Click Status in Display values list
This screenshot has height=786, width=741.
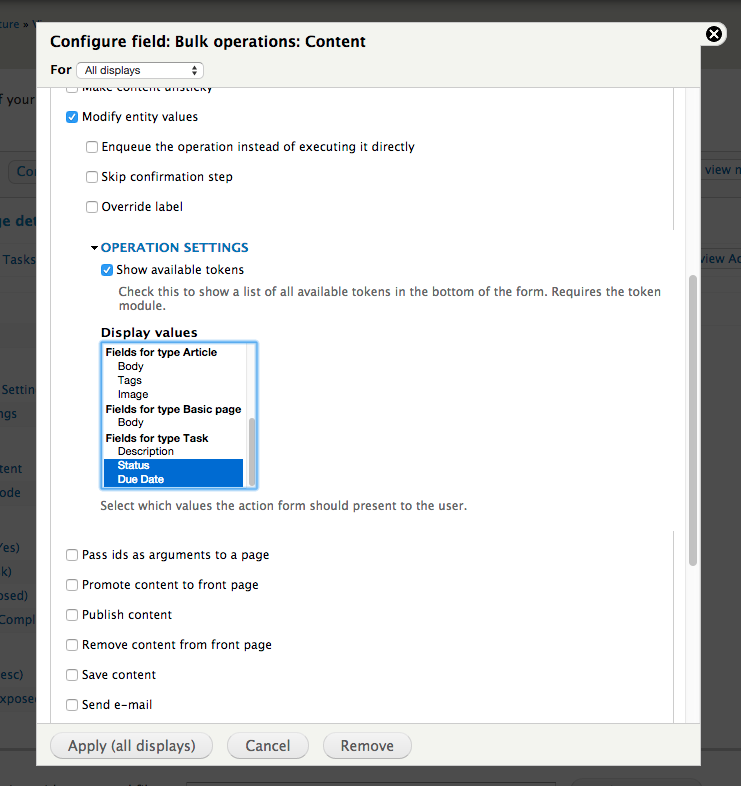[173, 466]
